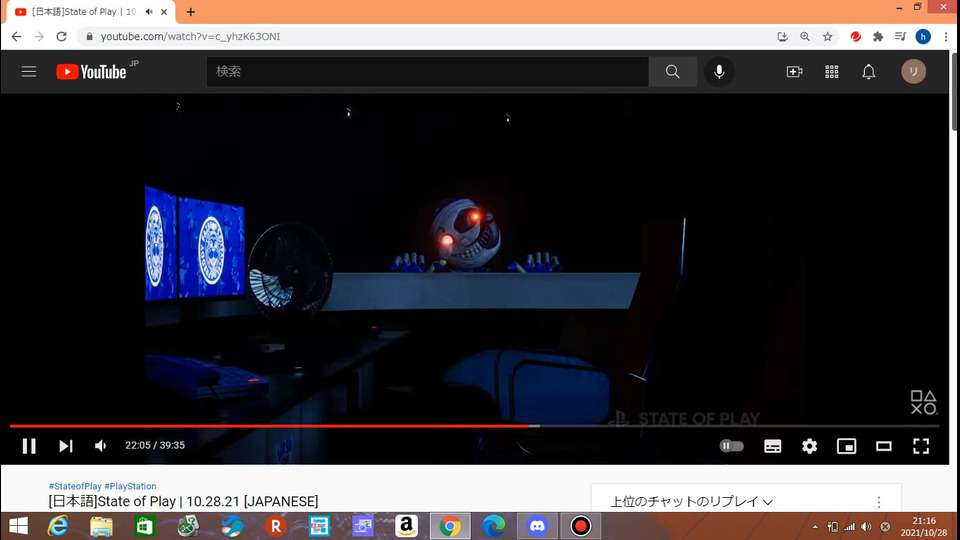The image size is (960, 540).
Task: Open YouTube apps grid
Action: pos(831,72)
